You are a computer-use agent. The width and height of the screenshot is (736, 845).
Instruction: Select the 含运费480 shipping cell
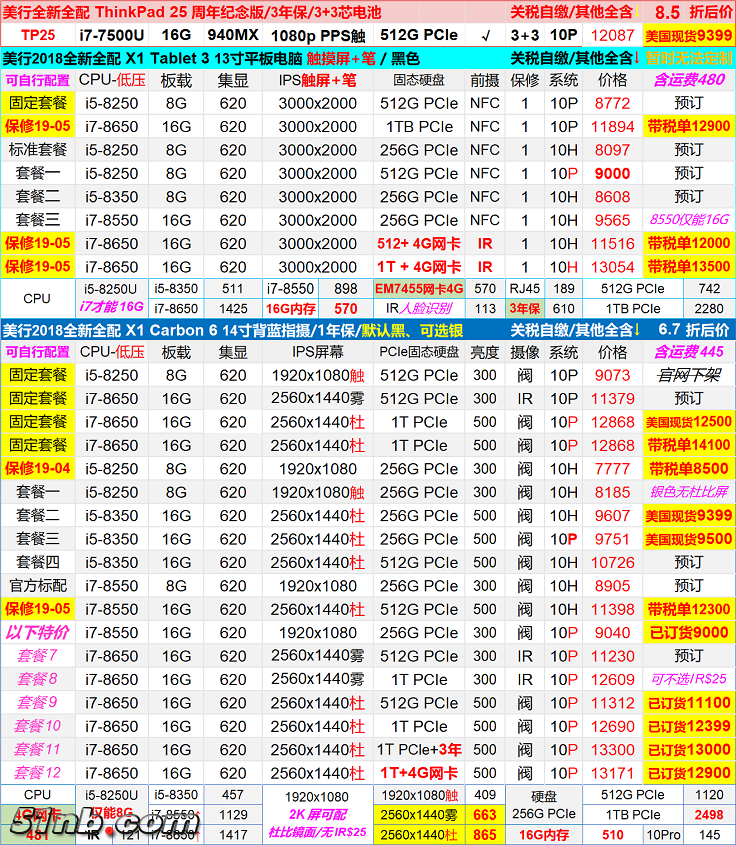(689, 80)
